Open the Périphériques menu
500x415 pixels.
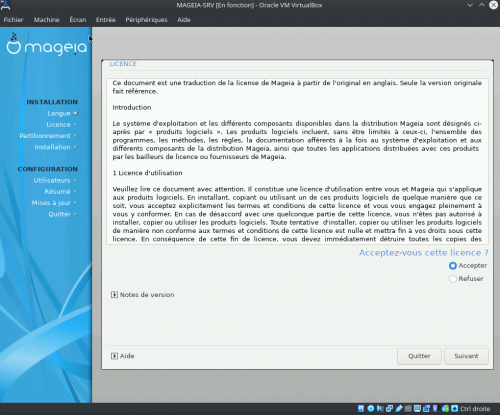(146, 20)
